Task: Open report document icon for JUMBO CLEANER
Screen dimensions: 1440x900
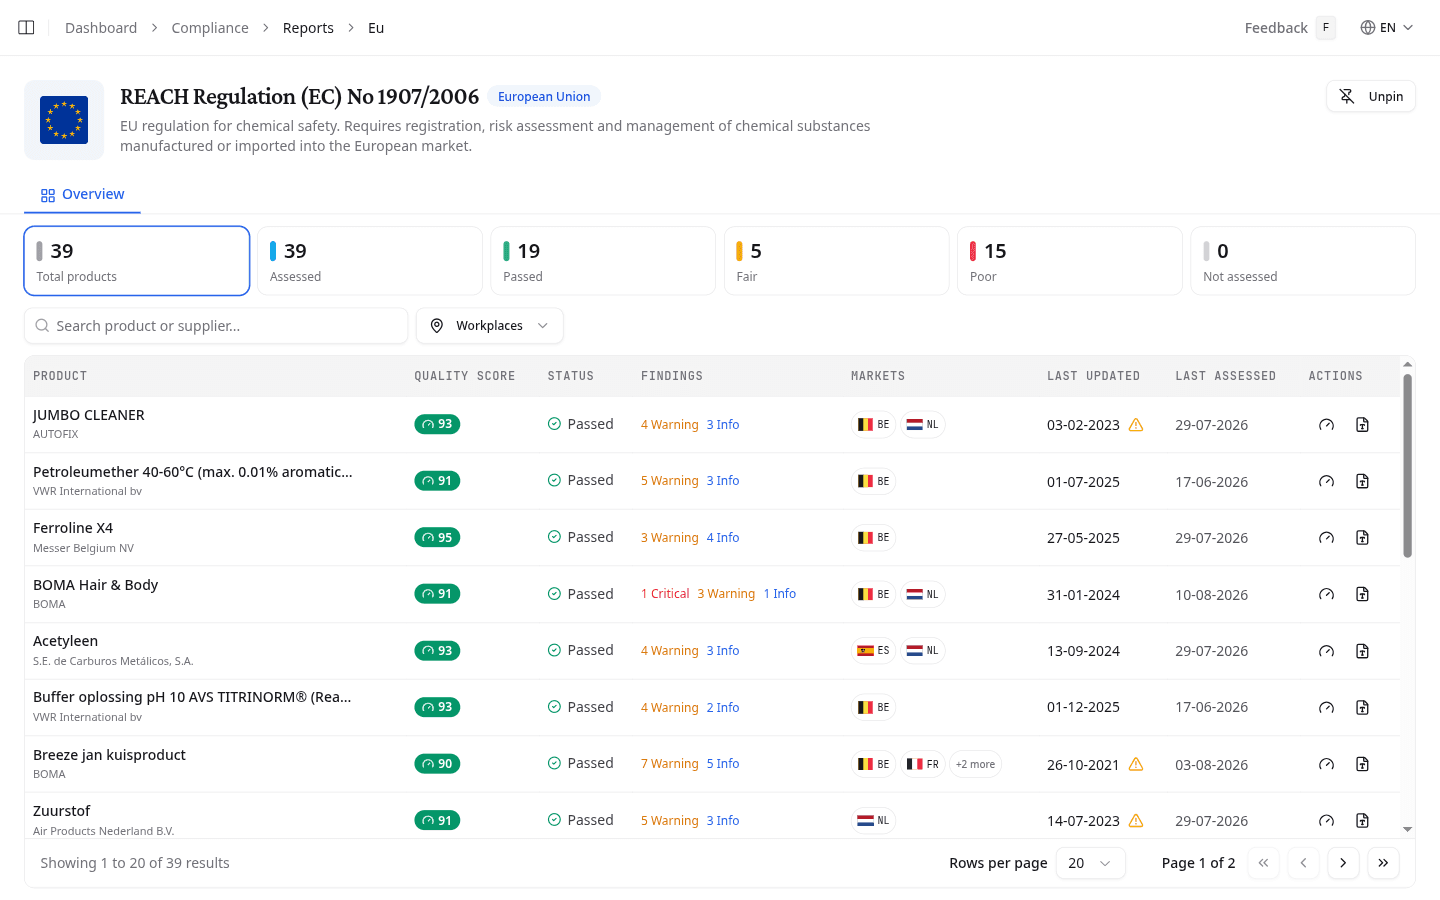Action: click(1362, 425)
